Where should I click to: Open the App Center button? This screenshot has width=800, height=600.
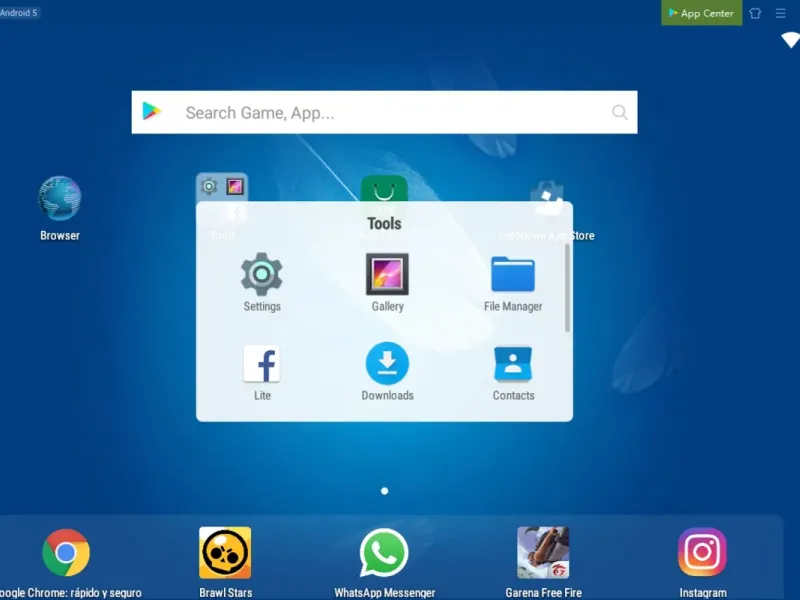pos(702,13)
